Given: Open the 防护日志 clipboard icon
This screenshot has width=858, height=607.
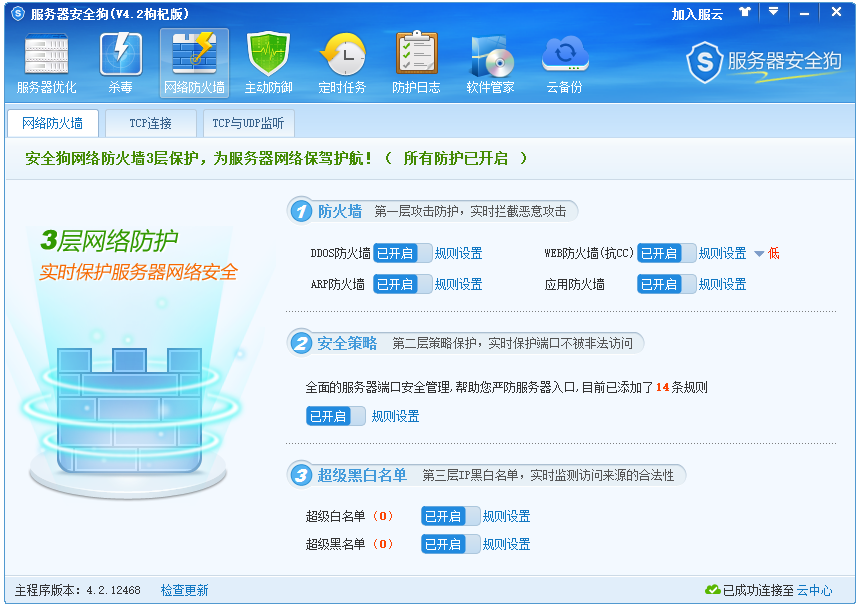Looking at the screenshot, I should [416, 63].
